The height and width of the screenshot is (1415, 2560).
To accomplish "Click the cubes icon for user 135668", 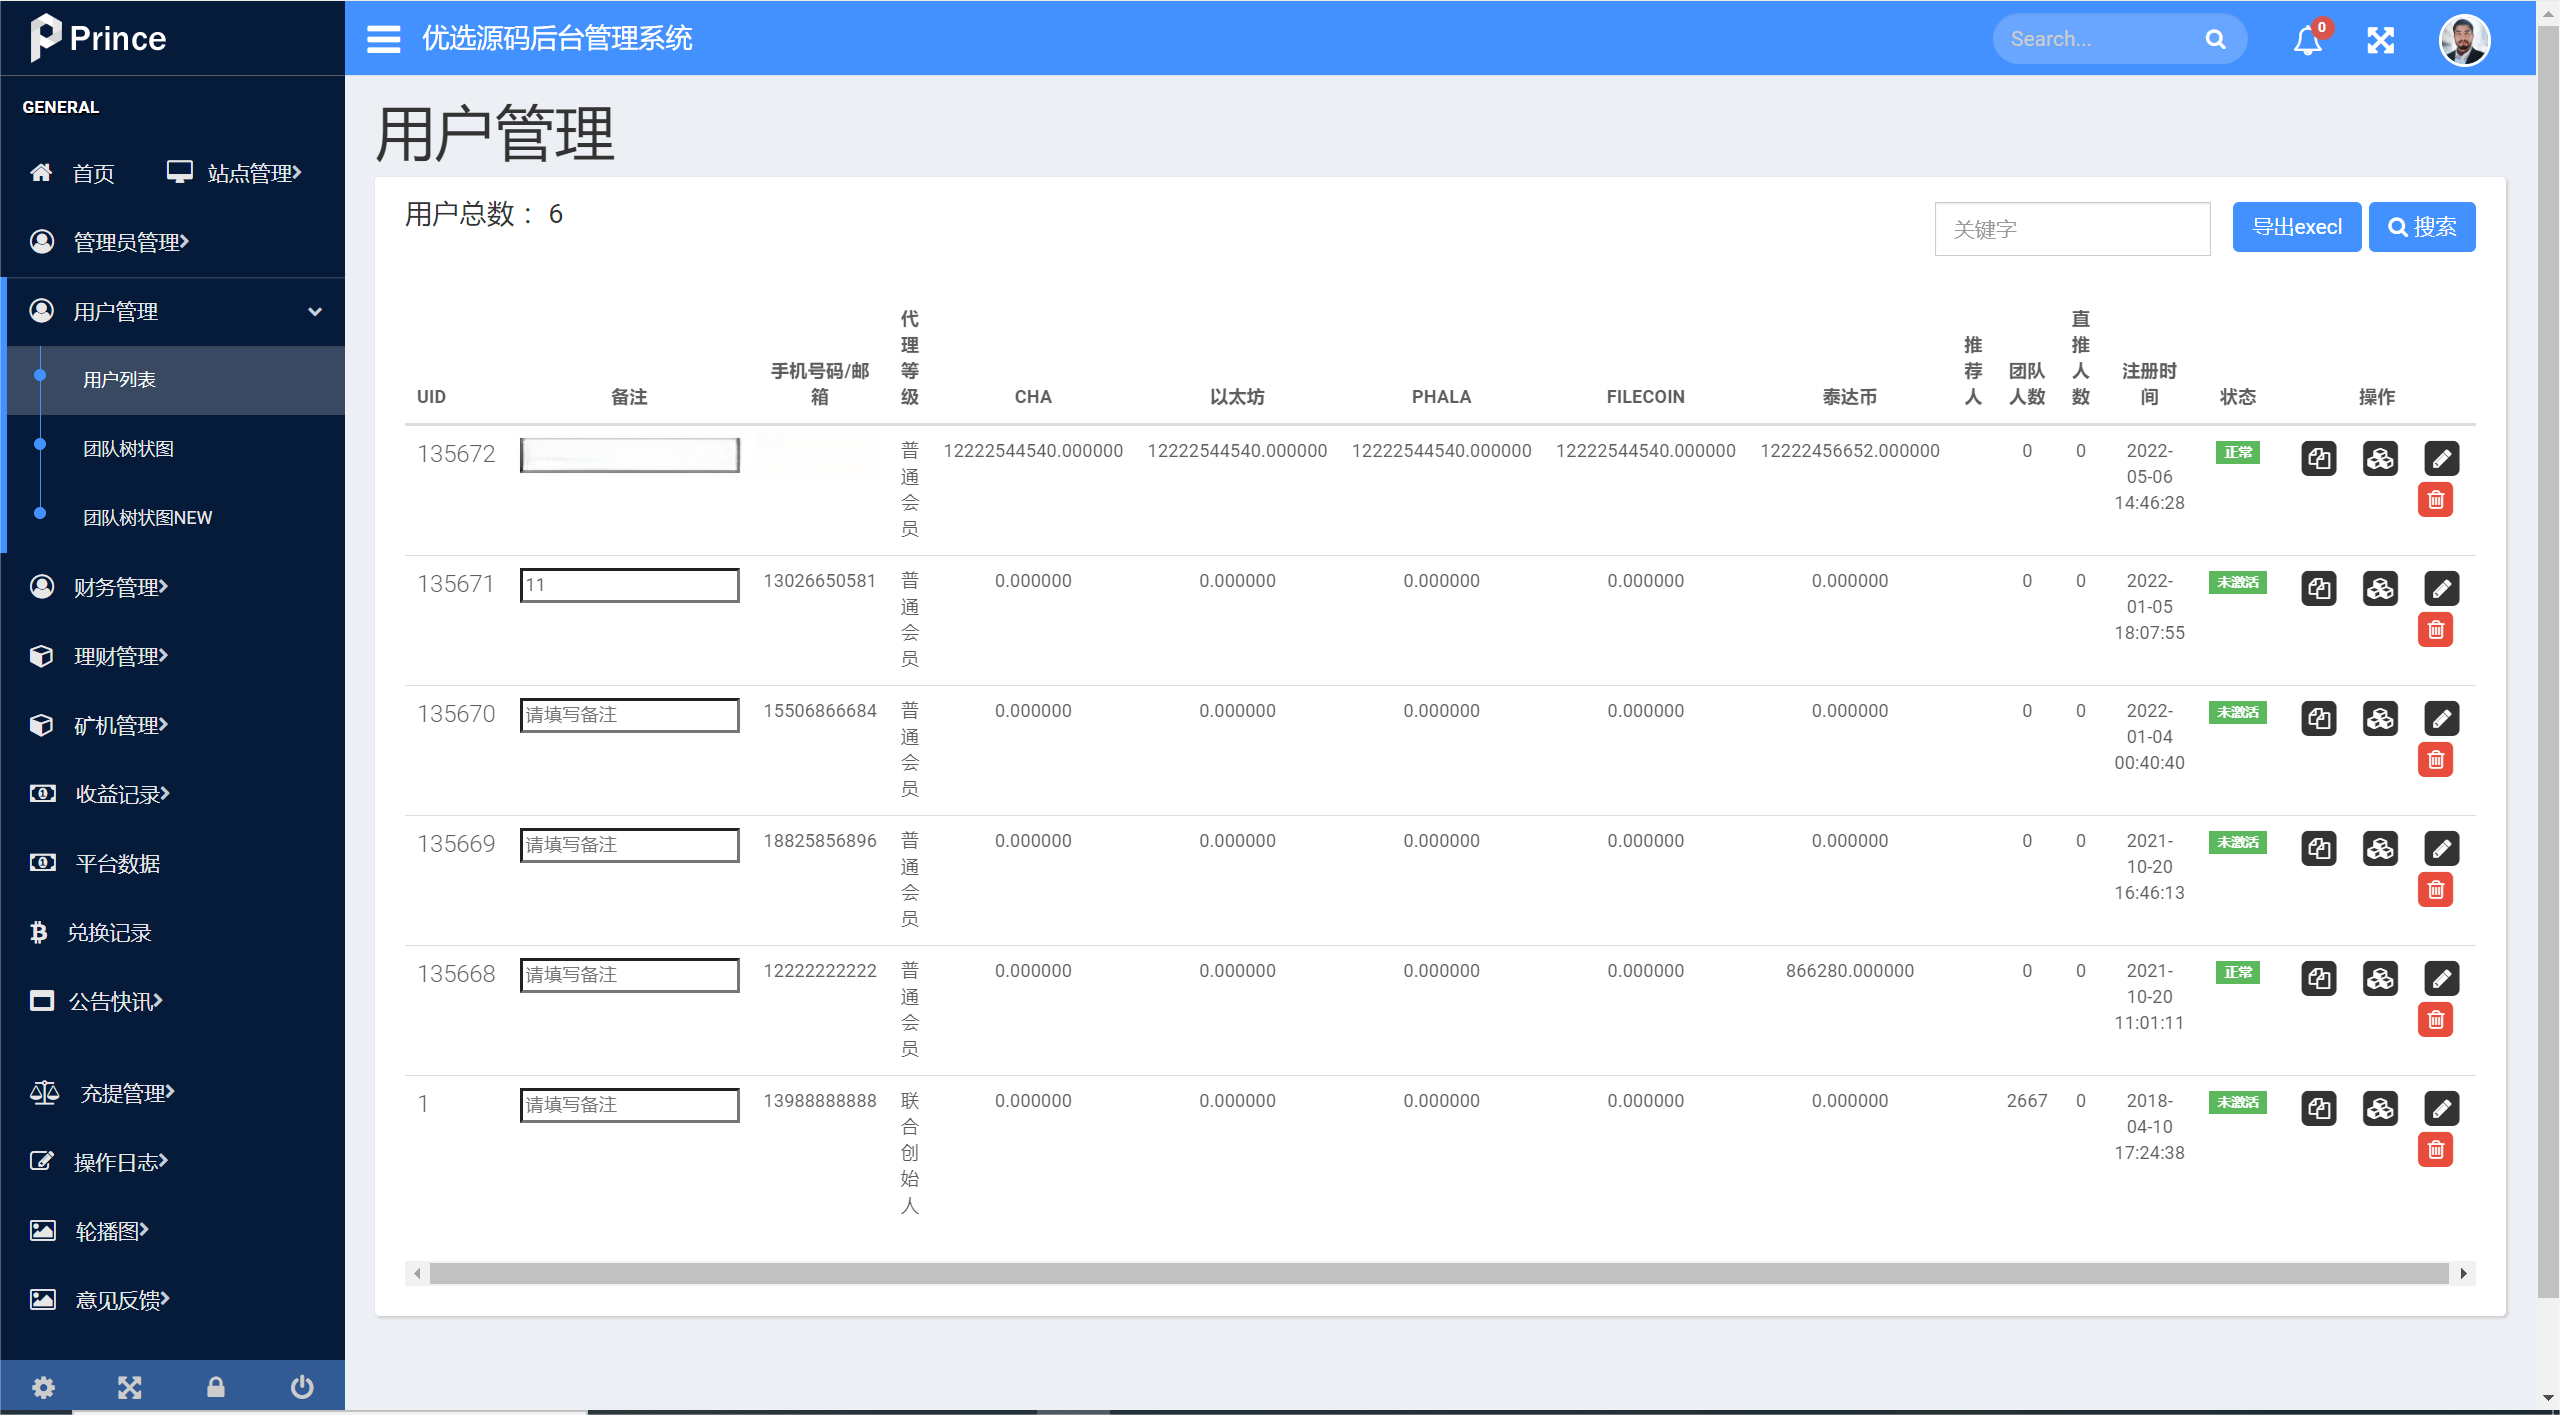I will (2380, 978).
